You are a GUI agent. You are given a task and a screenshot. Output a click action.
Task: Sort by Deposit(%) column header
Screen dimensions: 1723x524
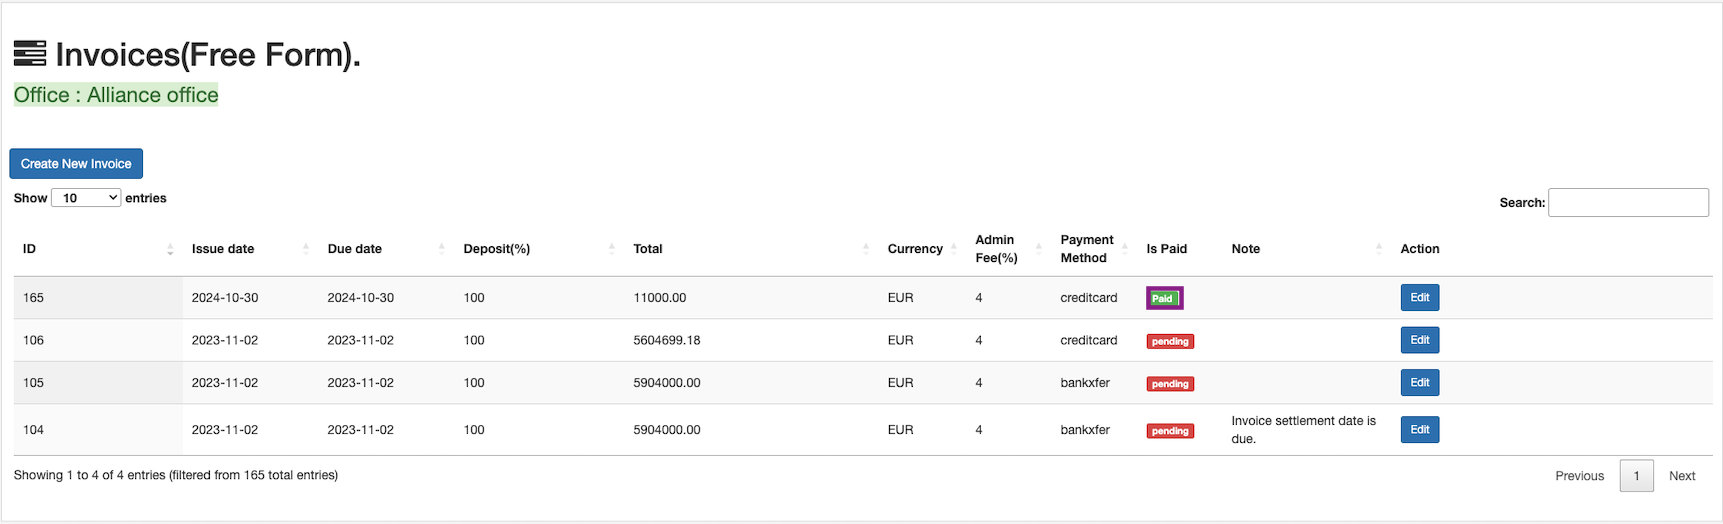tap(497, 249)
